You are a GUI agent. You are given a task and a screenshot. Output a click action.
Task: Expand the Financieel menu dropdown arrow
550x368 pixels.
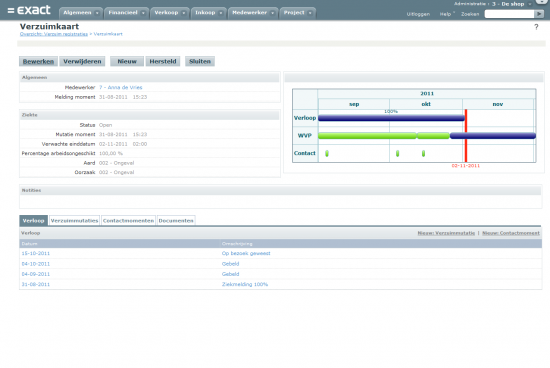[143, 13]
